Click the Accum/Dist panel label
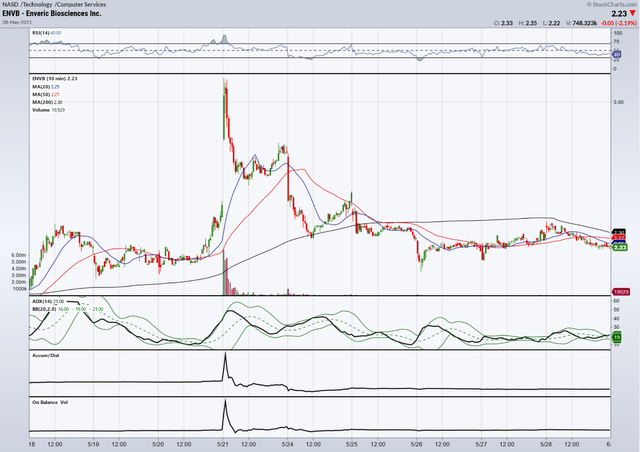The image size is (640, 452). coord(45,355)
